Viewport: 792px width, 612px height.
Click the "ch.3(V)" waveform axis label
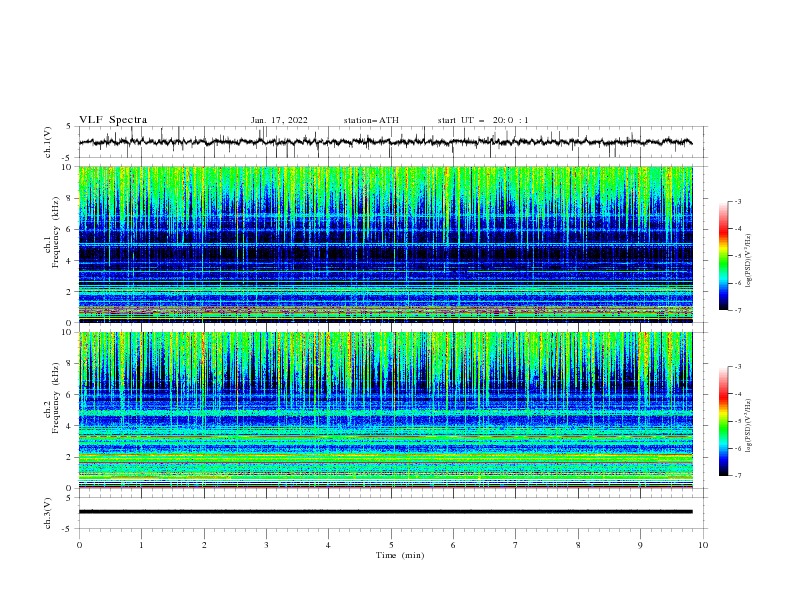pyautogui.click(x=48, y=513)
